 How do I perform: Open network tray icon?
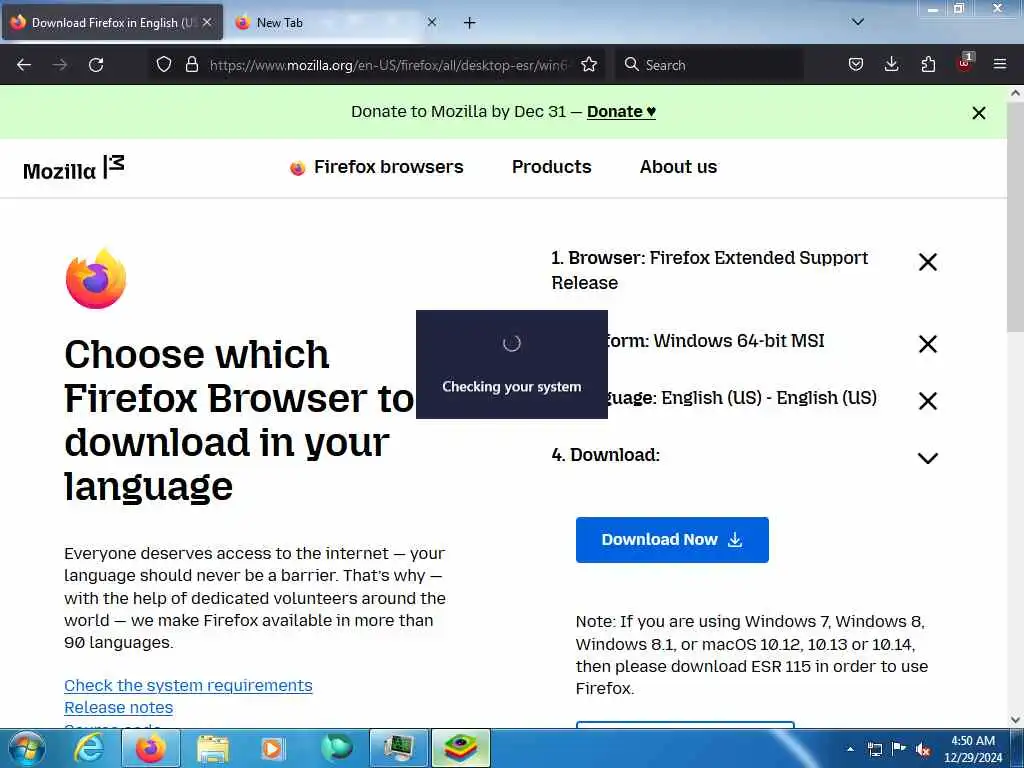[874, 749]
